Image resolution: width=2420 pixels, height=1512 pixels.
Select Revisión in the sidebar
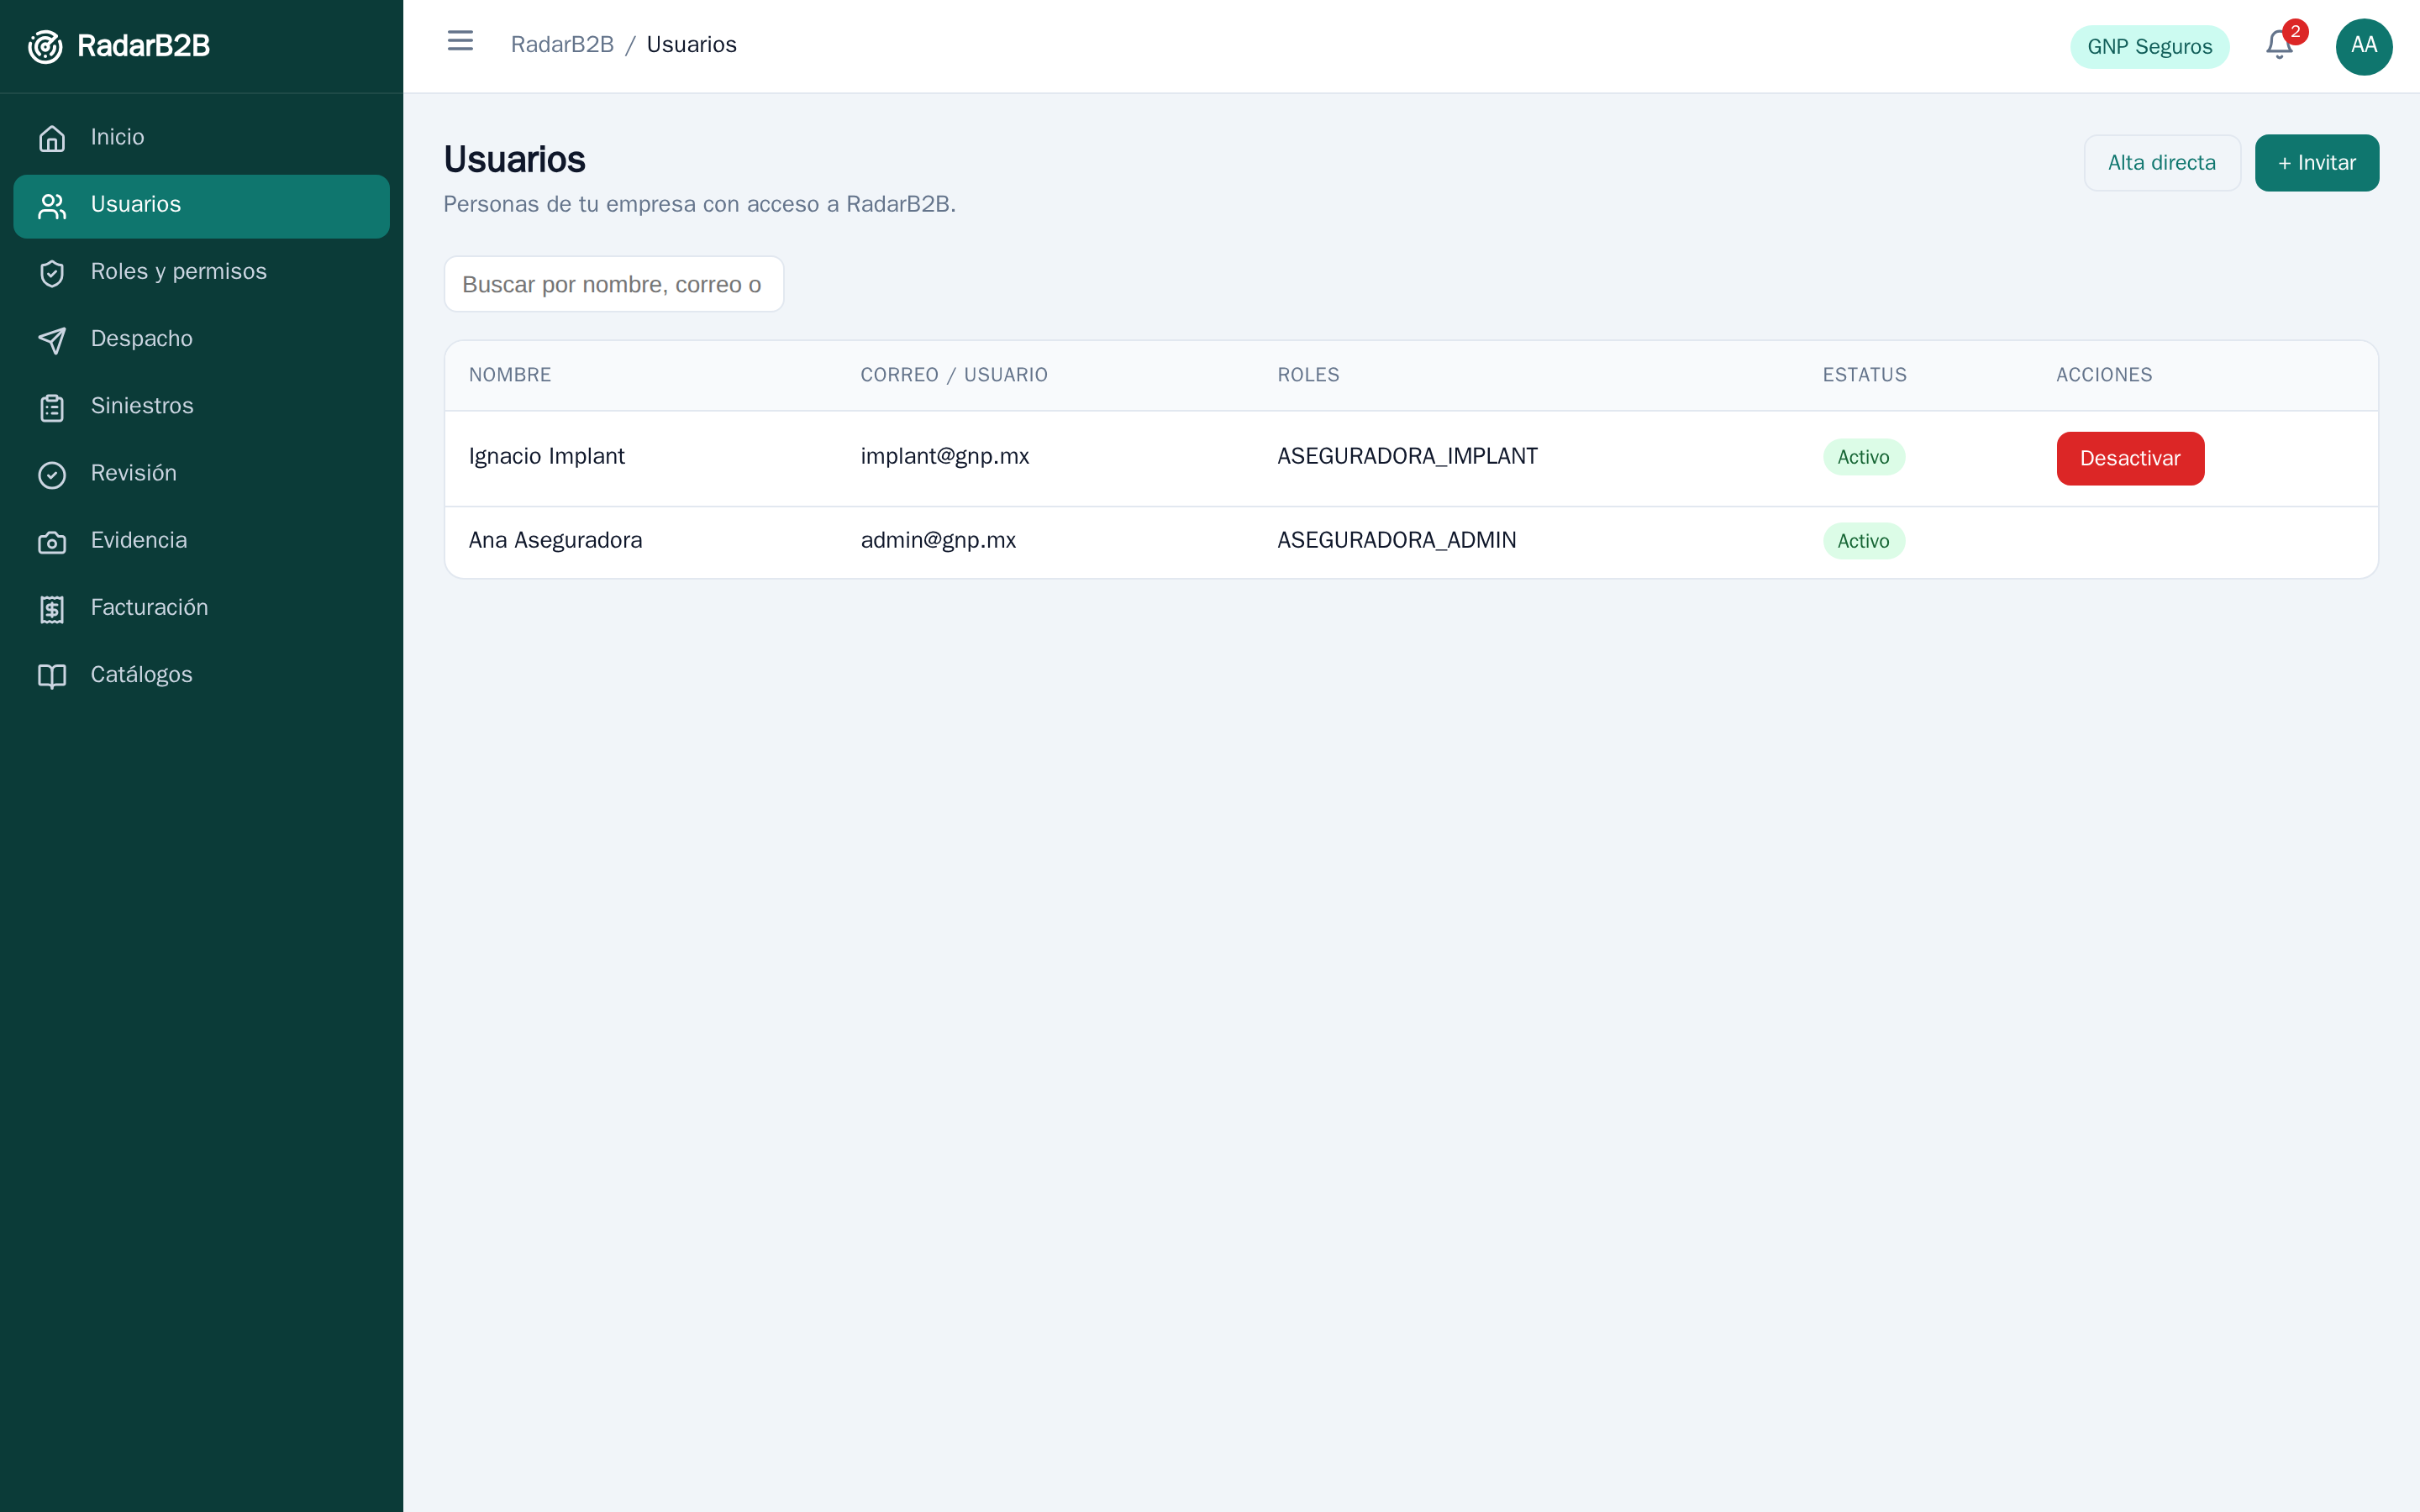[201, 474]
